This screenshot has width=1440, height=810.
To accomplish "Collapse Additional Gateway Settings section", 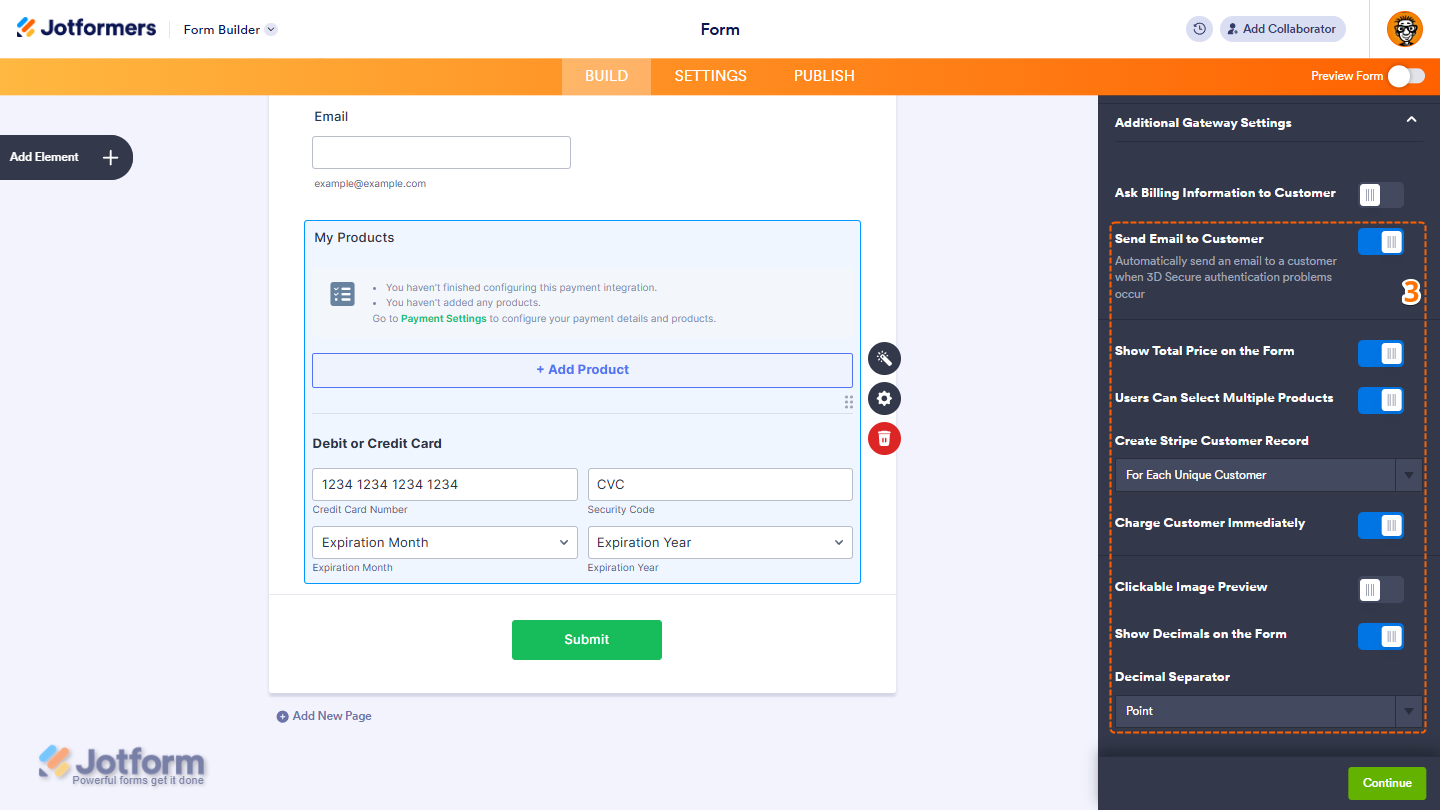I will pyautogui.click(x=1411, y=120).
